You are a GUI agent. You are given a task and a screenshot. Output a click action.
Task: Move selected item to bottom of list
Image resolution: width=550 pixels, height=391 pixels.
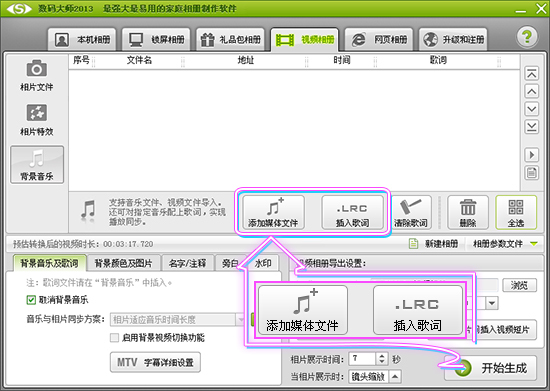[x=531, y=127]
